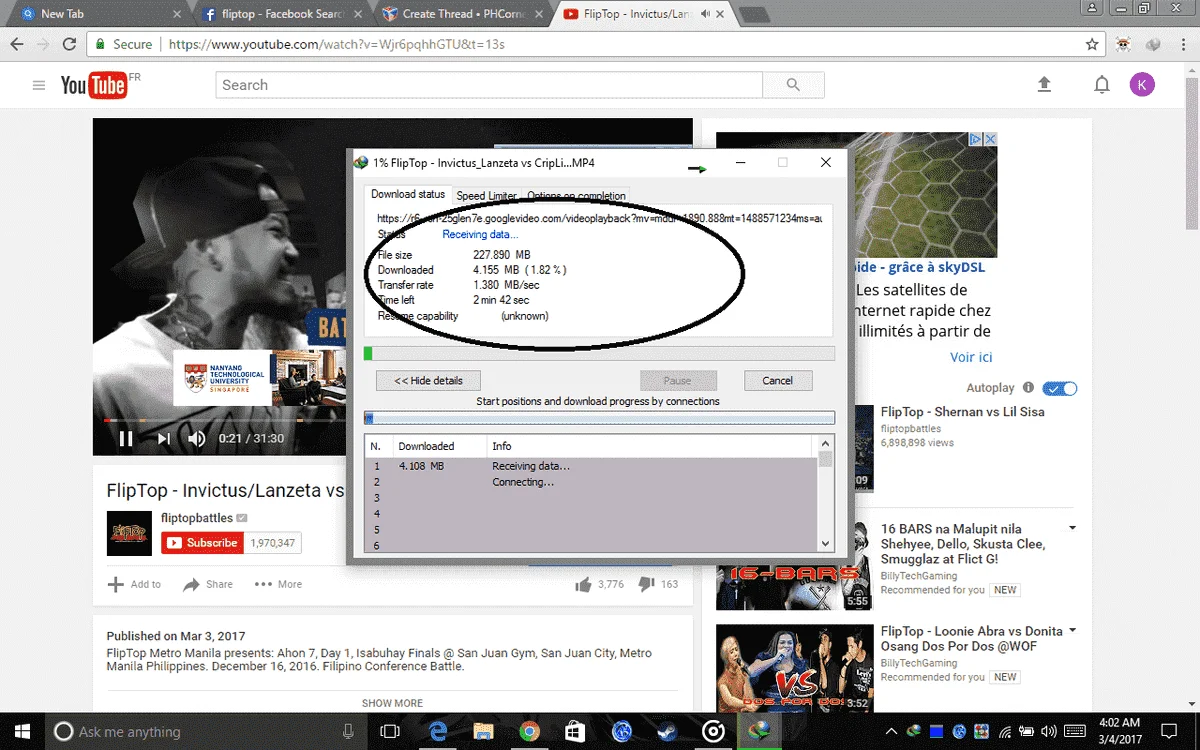Open the 16 BARS video thumbnail
Viewport: 1200px width, 750px height.
pos(794,565)
